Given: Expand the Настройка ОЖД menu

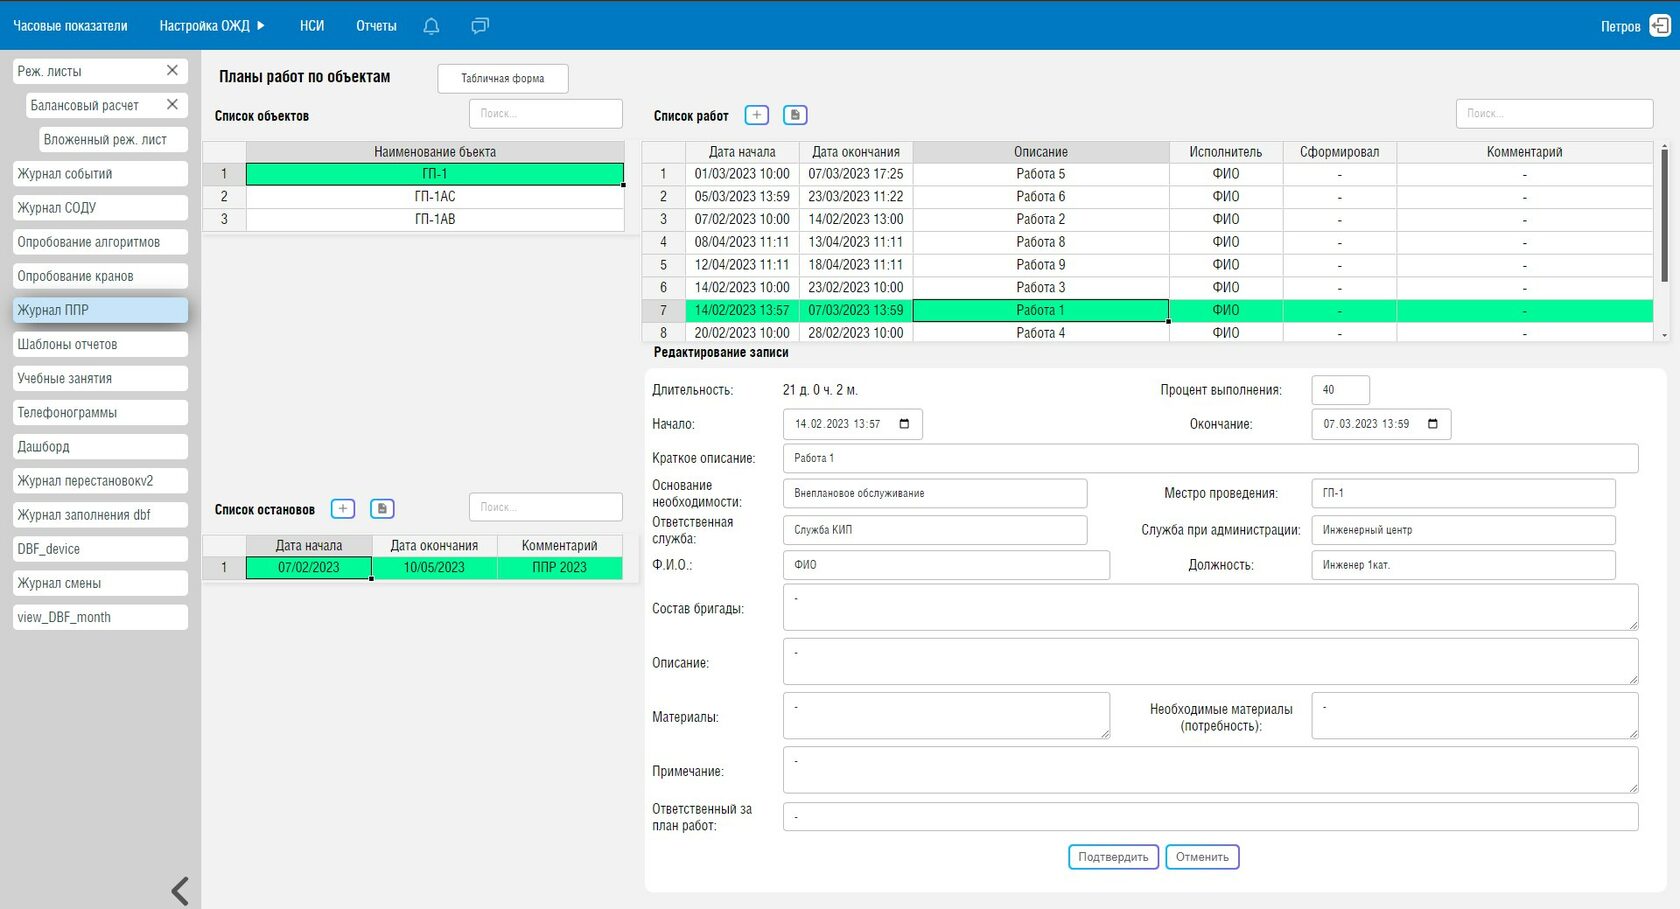Looking at the screenshot, I should (x=212, y=26).
